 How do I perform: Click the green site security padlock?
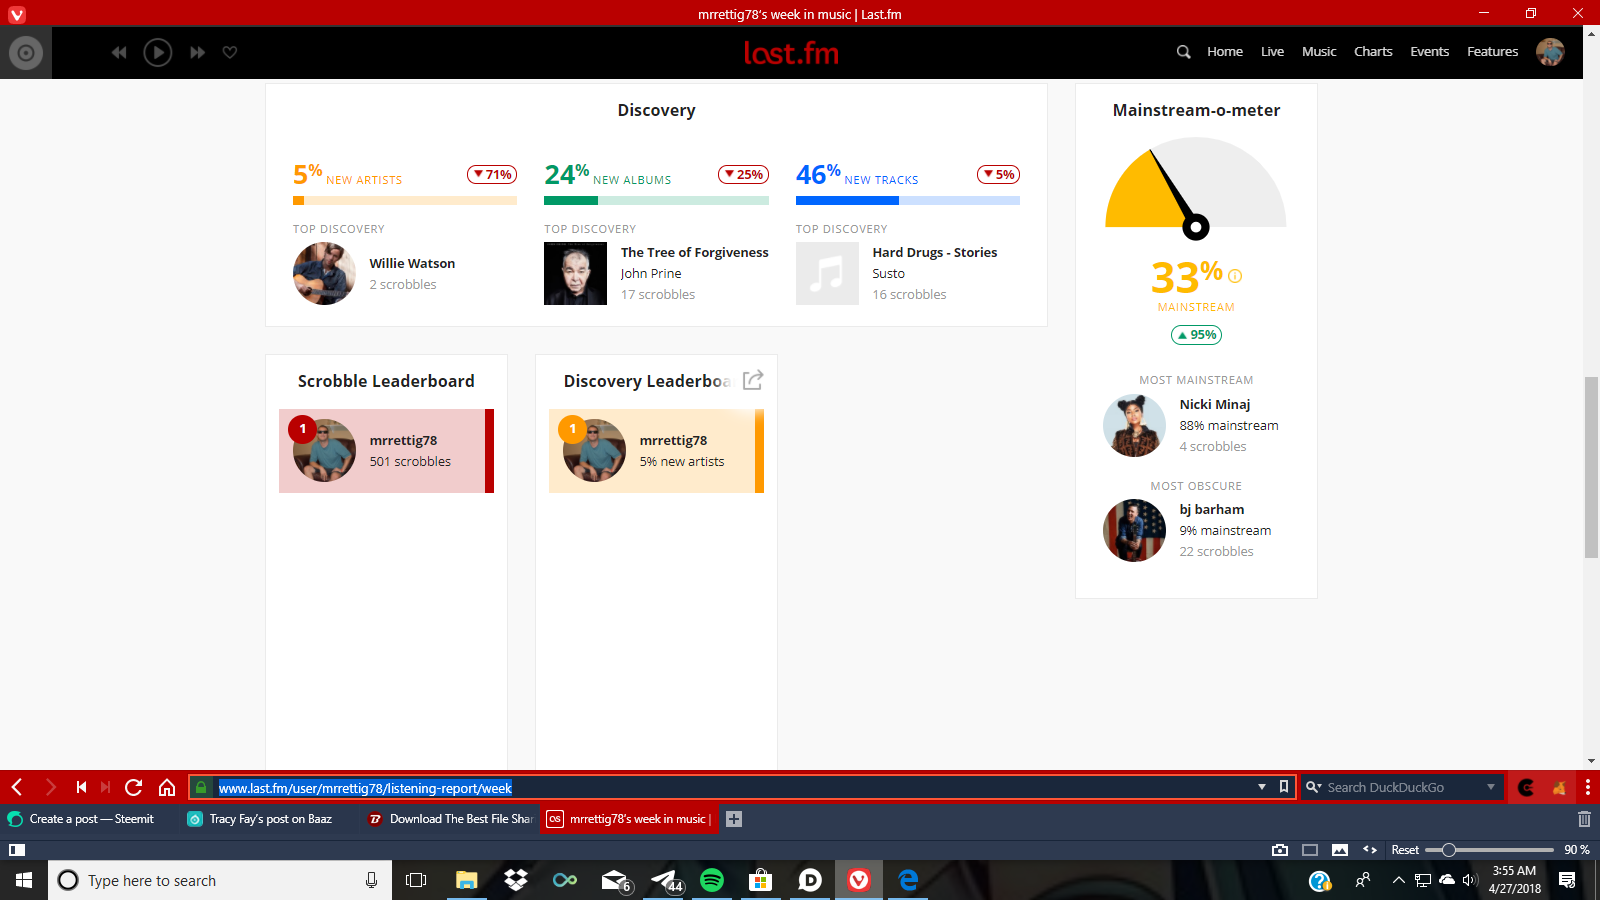tap(201, 788)
